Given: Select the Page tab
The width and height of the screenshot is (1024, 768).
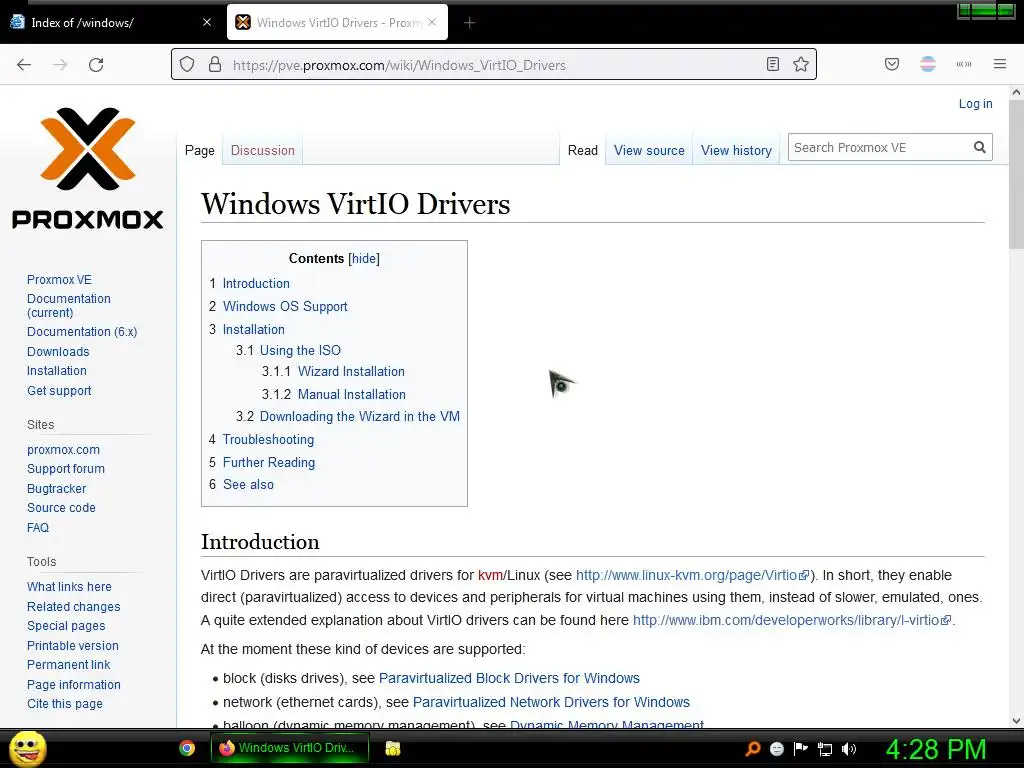Looking at the screenshot, I should point(200,150).
